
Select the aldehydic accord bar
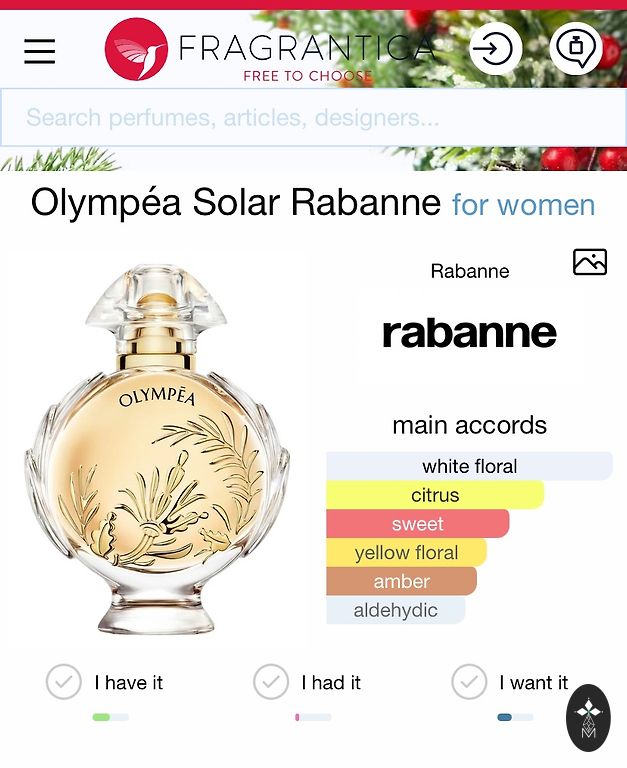click(396, 610)
